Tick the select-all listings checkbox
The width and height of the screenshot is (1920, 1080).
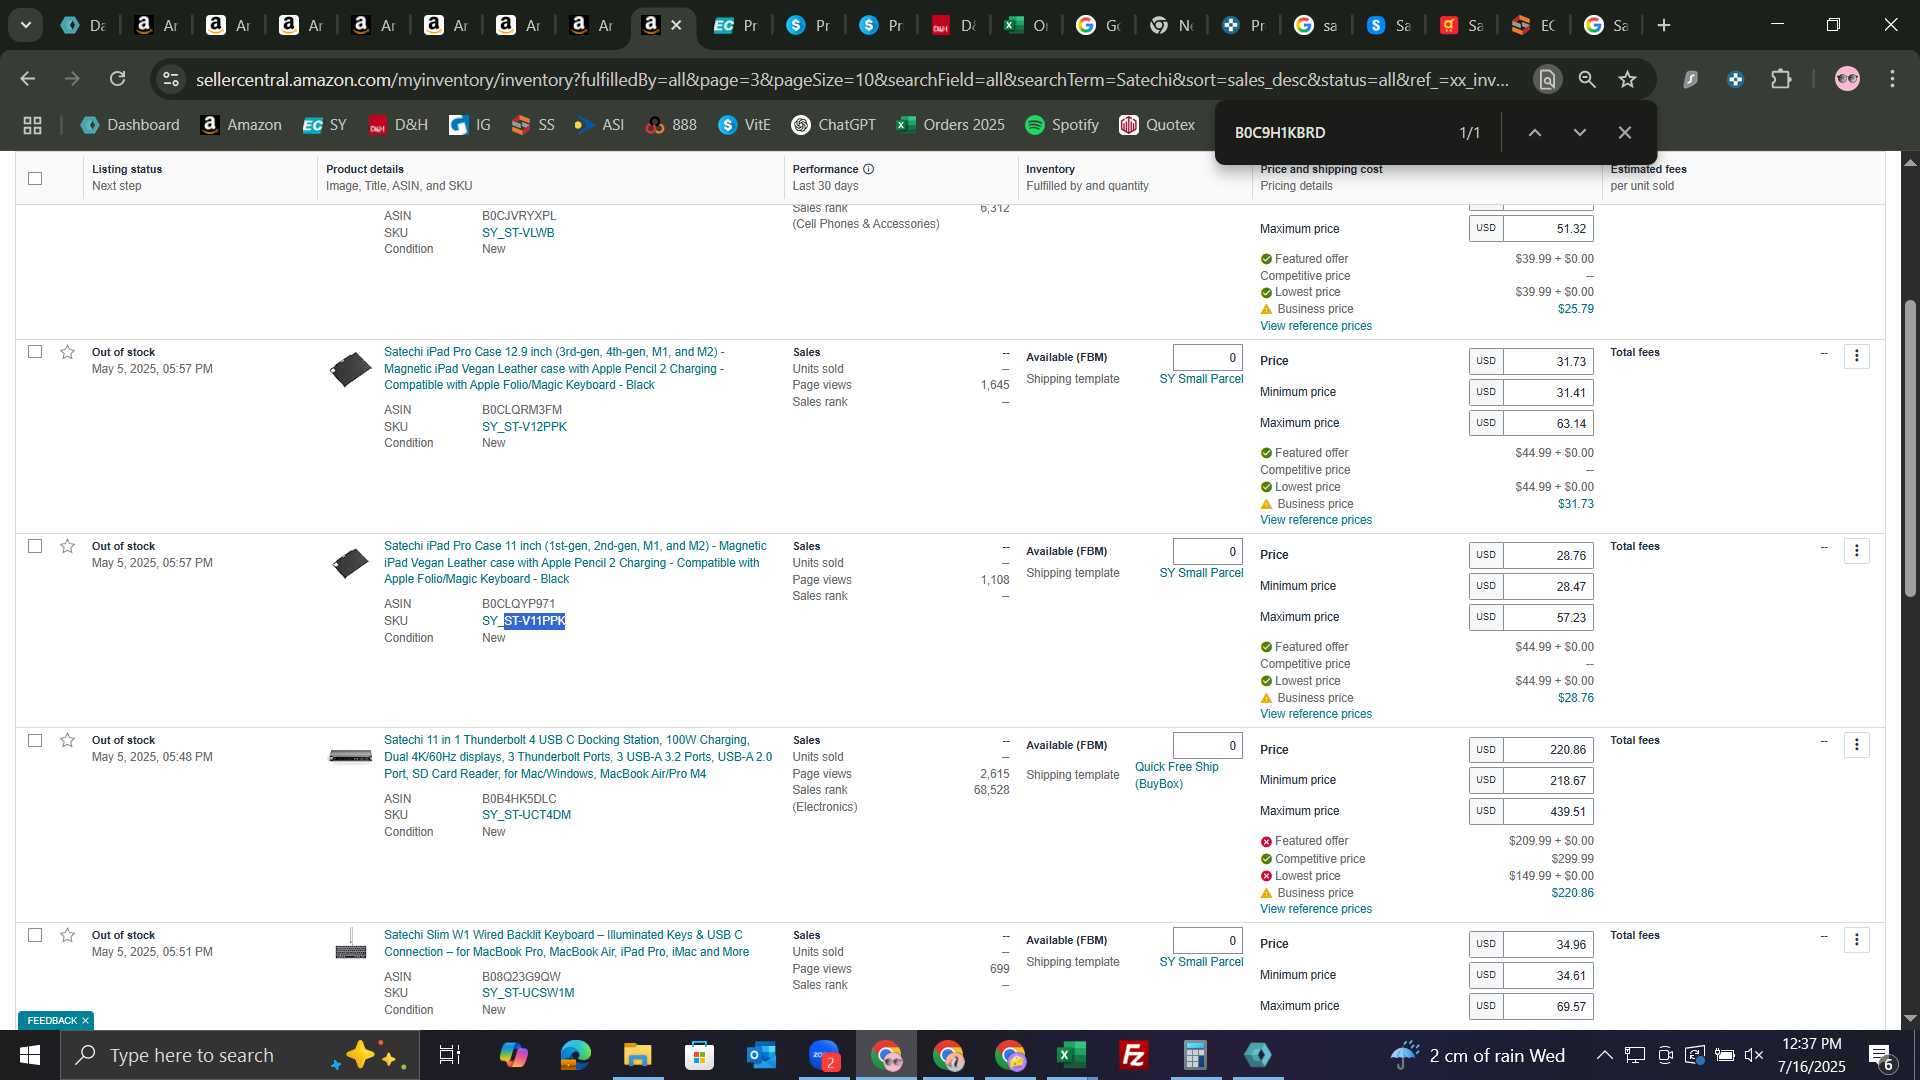click(x=35, y=178)
